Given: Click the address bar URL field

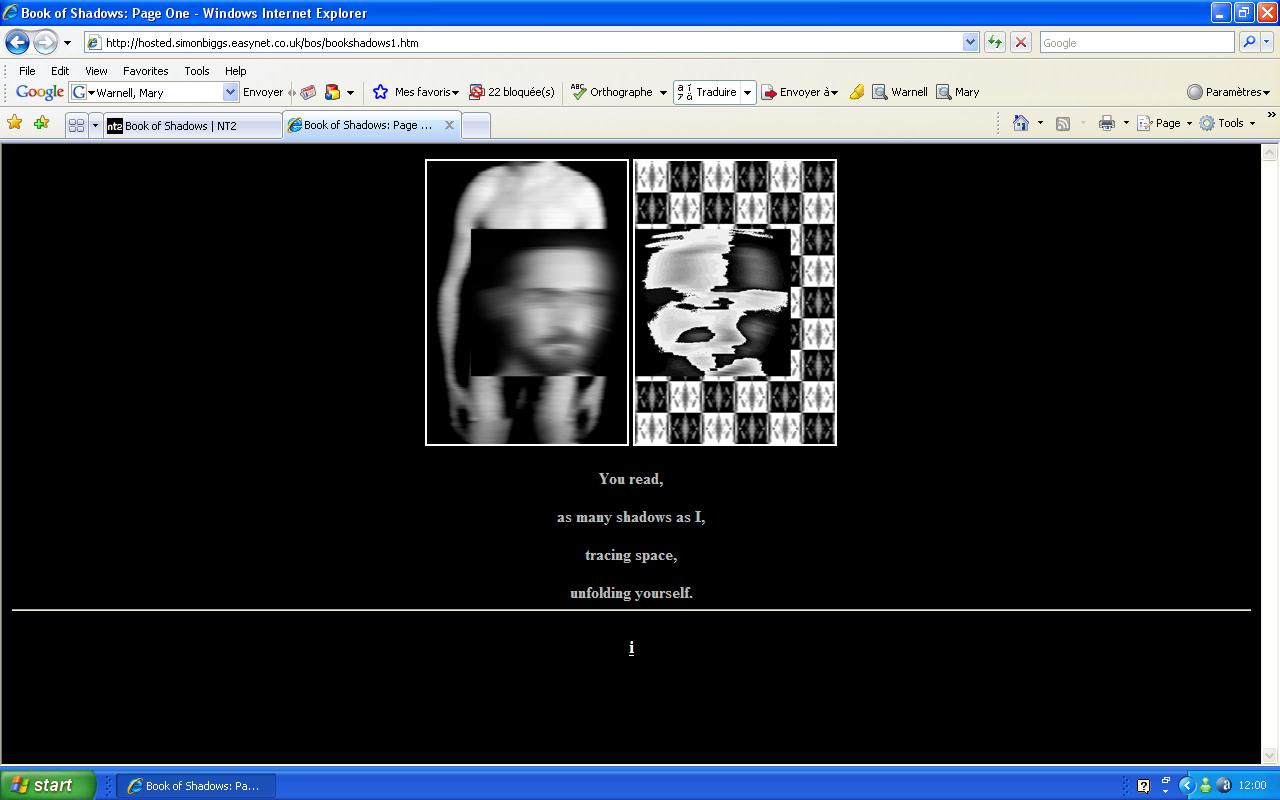Looking at the screenshot, I should point(522,42).
